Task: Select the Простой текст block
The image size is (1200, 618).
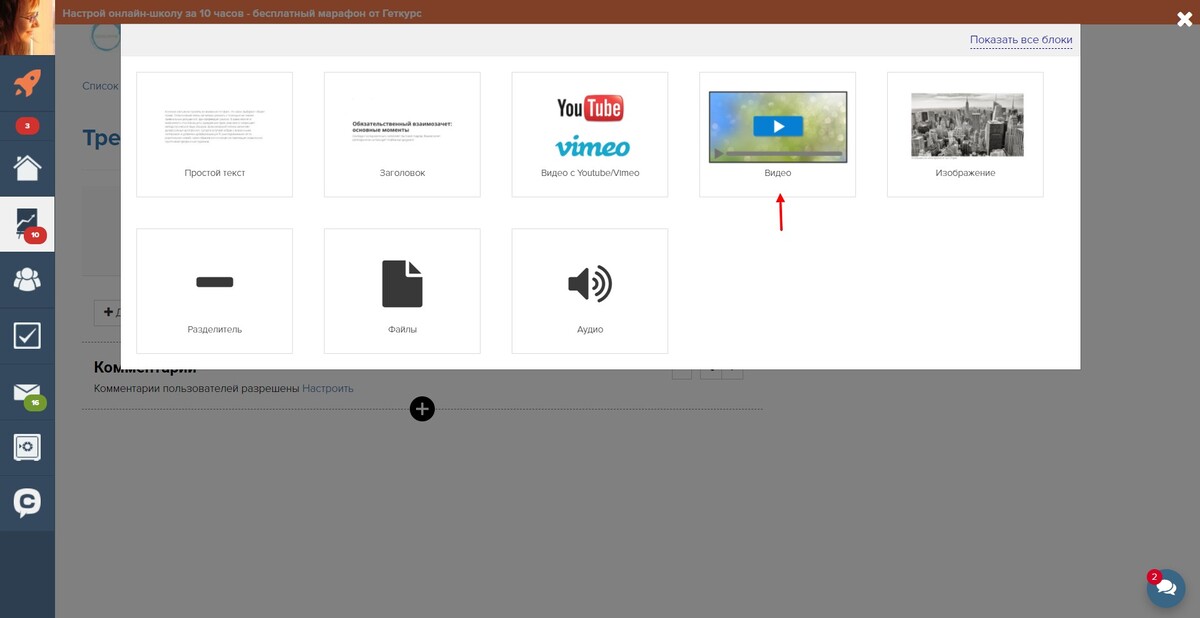Action: pyautogui.click(x=214, y=134)
